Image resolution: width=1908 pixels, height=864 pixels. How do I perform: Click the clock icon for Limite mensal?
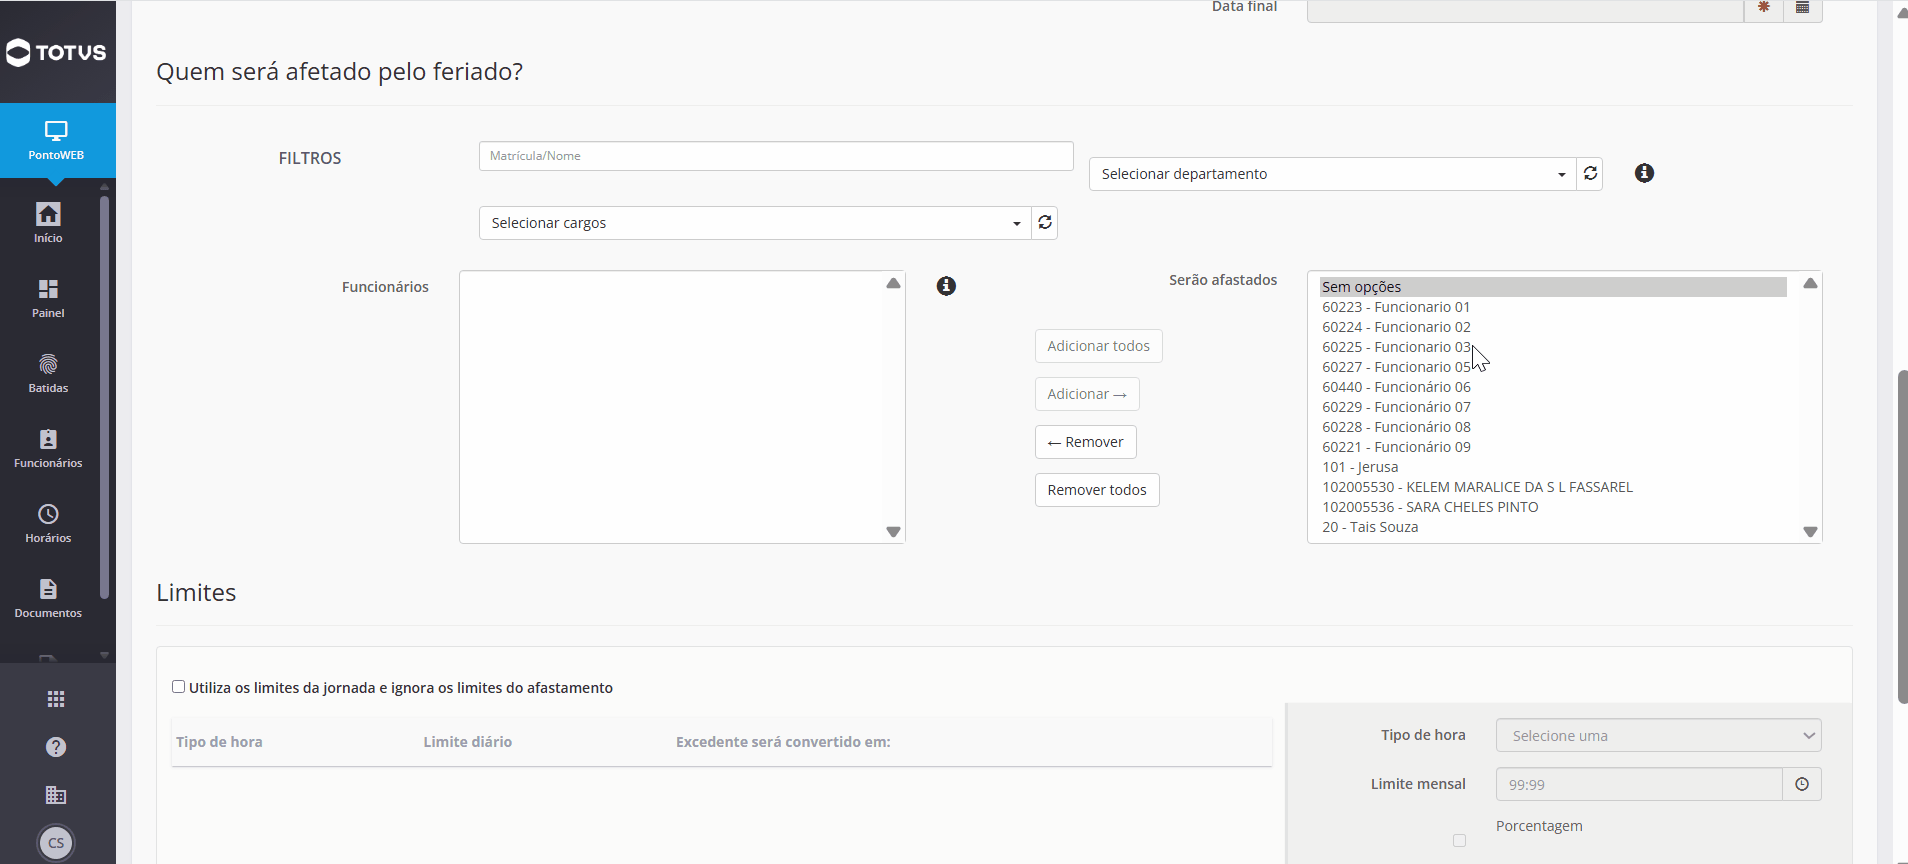coord(1802,784)
